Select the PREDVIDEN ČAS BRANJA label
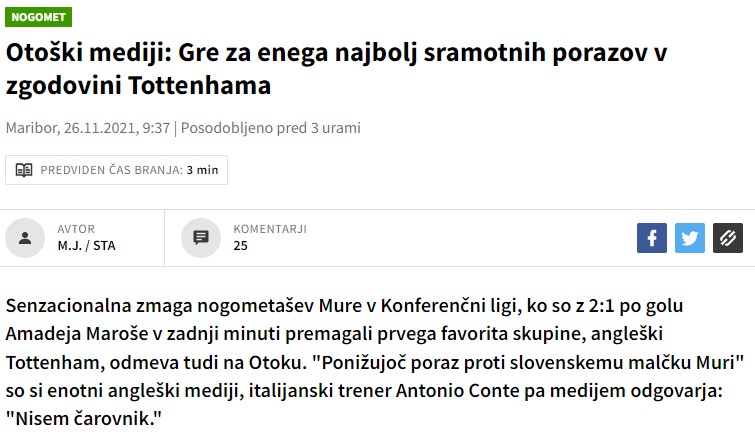755x442 pixels. coord(112,170)
